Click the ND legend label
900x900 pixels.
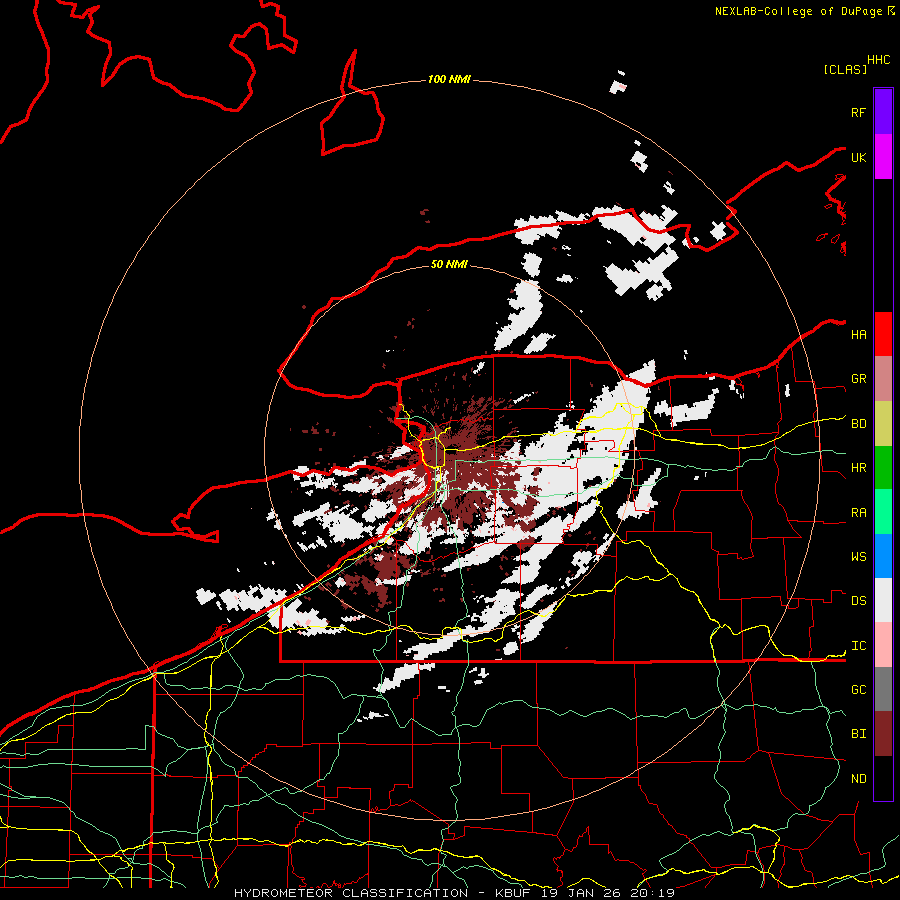[858, 779]
